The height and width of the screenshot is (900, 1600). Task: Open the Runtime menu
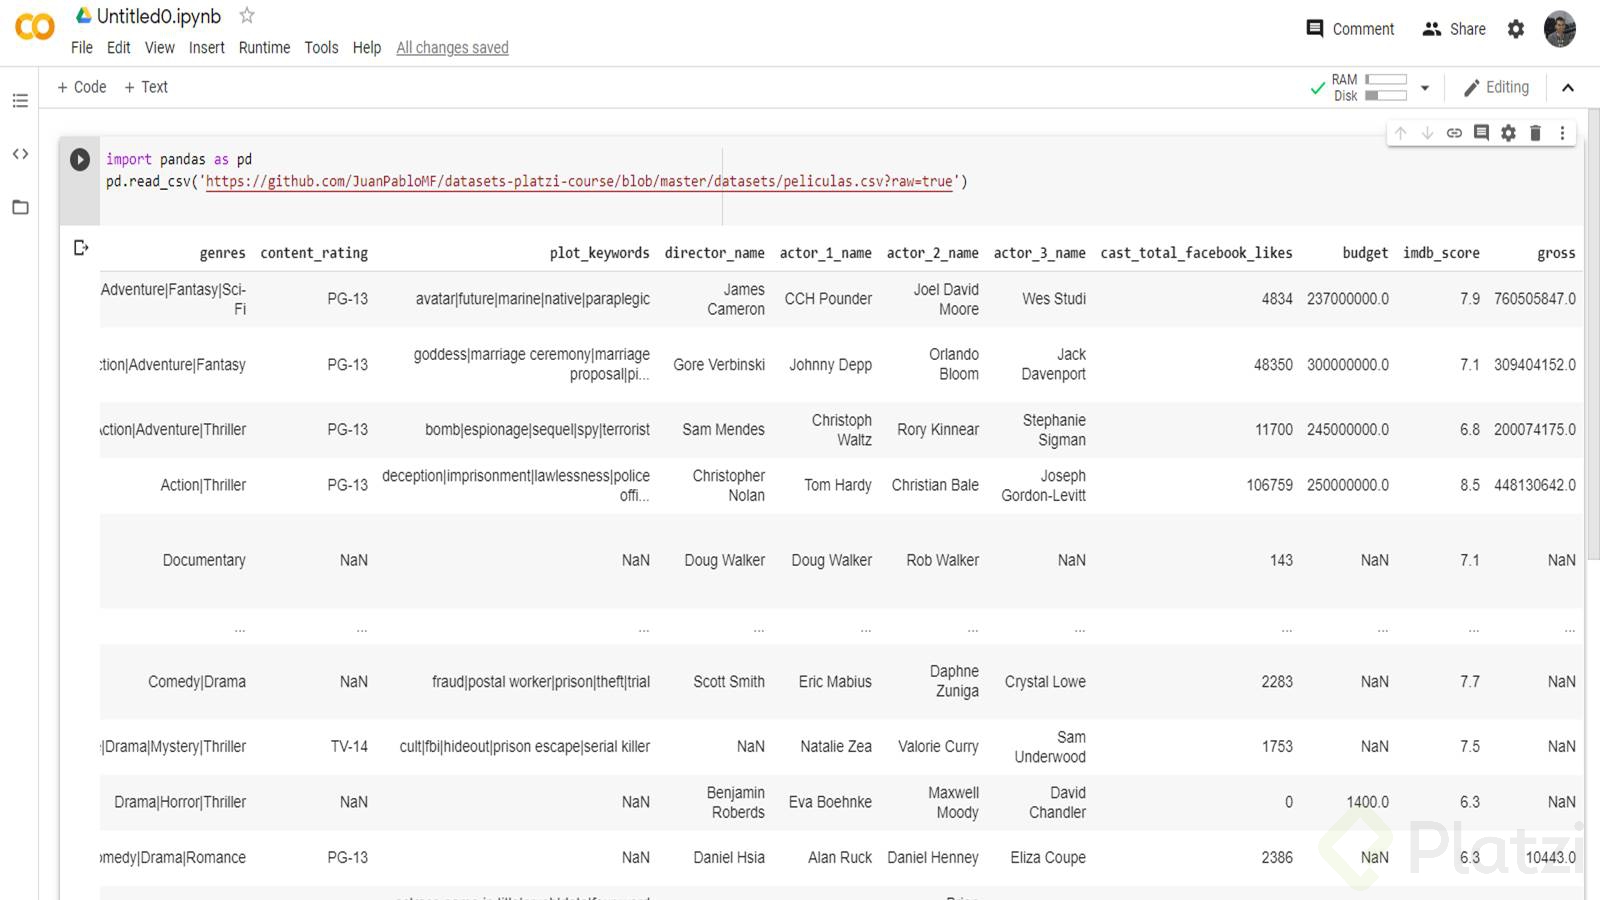tap(264, 48)
